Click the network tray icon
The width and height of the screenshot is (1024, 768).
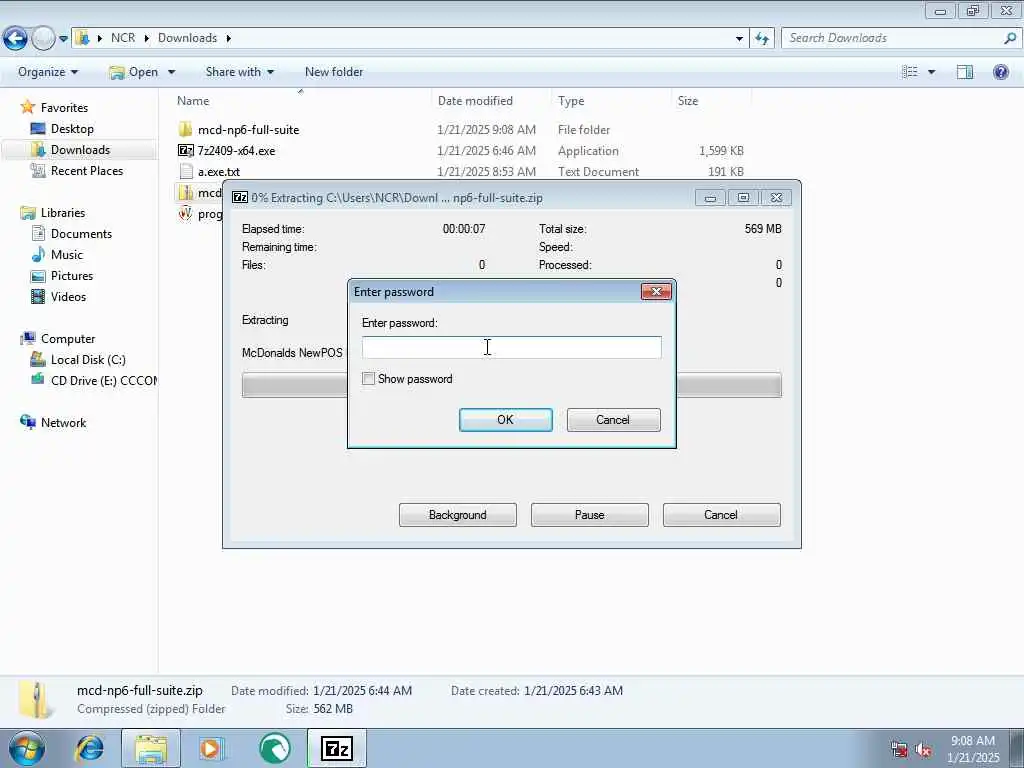pos(899,750)
